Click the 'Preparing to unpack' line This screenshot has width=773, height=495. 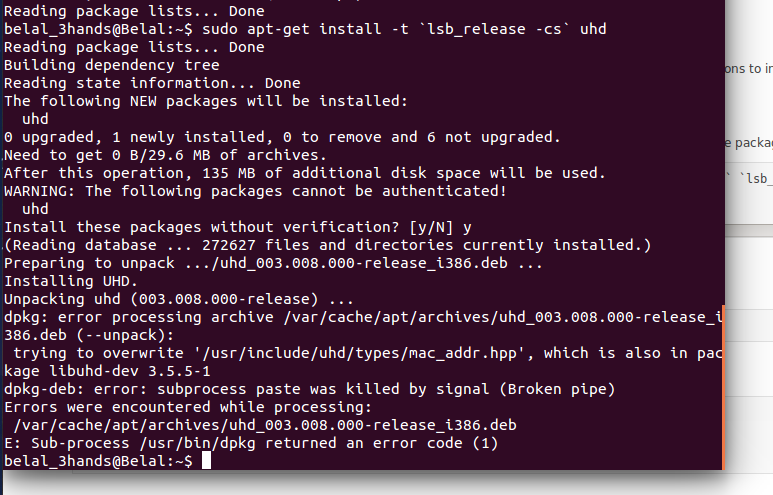tap(273, 263)
